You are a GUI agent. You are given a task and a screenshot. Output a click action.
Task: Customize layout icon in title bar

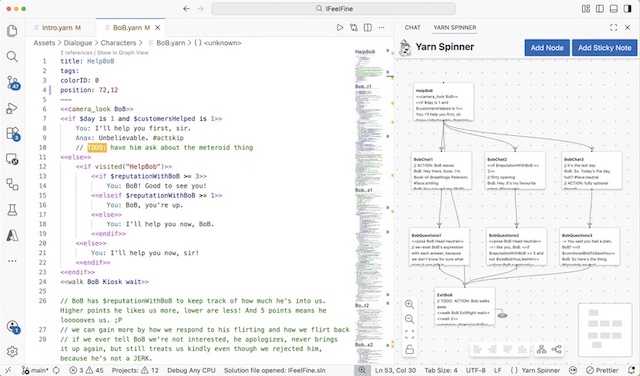click(586, 9)
